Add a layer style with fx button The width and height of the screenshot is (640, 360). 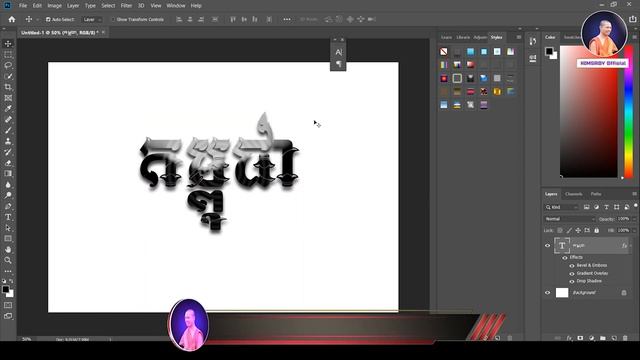pos(569,338)
